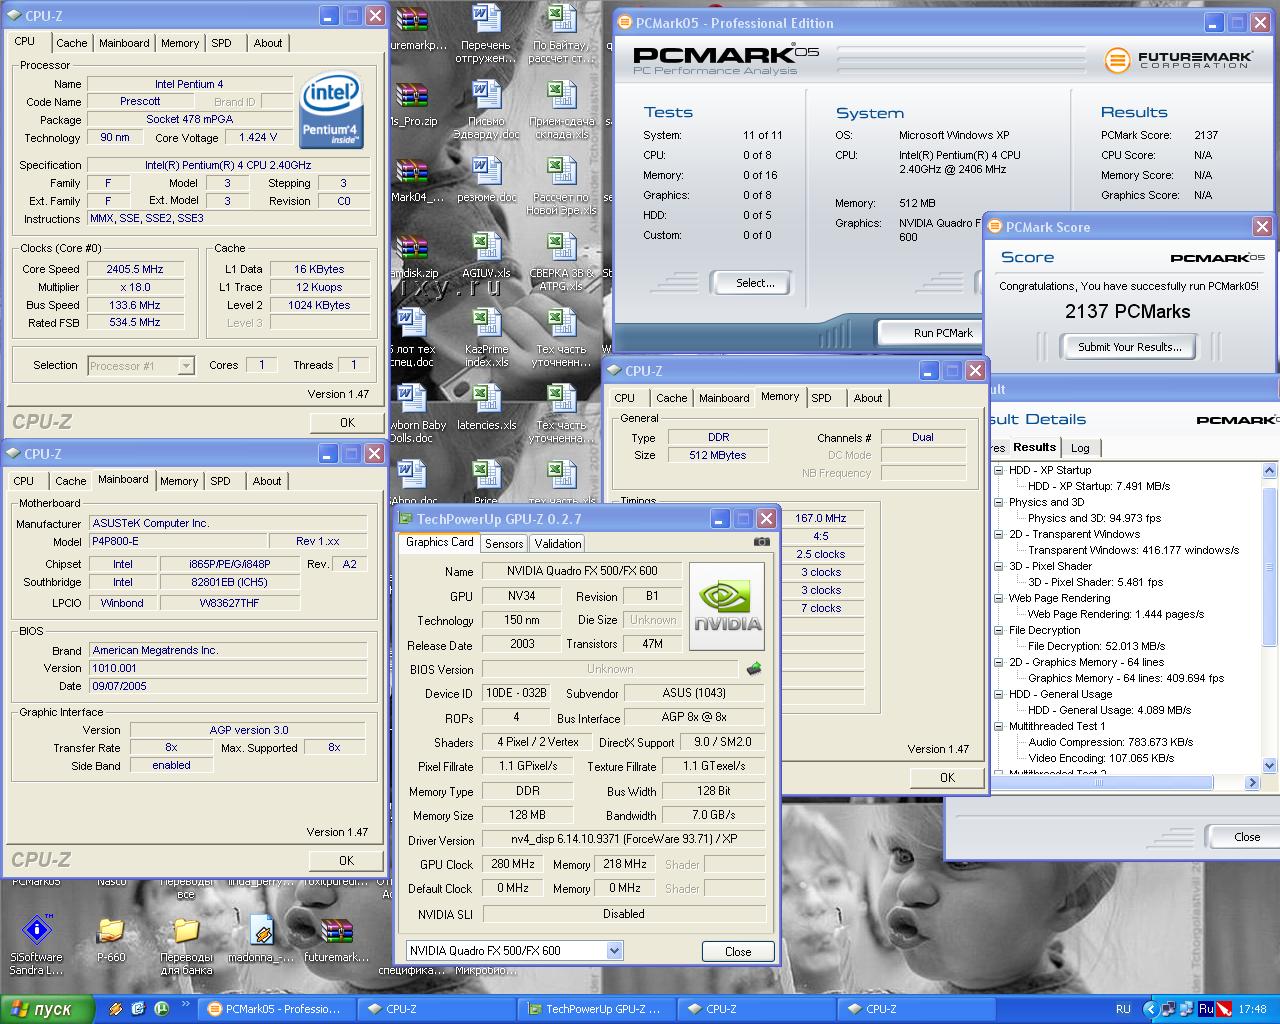Collapse the 'Multithreaded Test 1' node

[998, 726]
